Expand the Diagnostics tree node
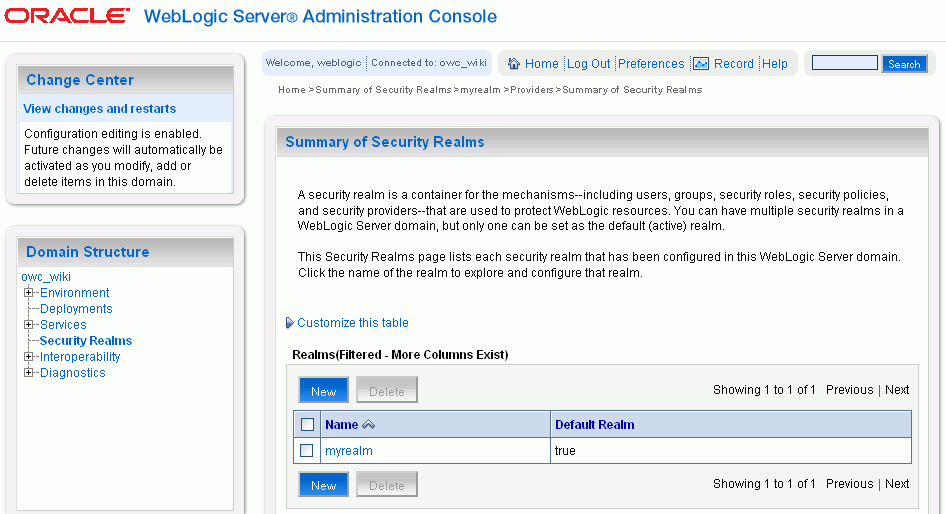Screen dimensions: 946x514 point(28,373)
